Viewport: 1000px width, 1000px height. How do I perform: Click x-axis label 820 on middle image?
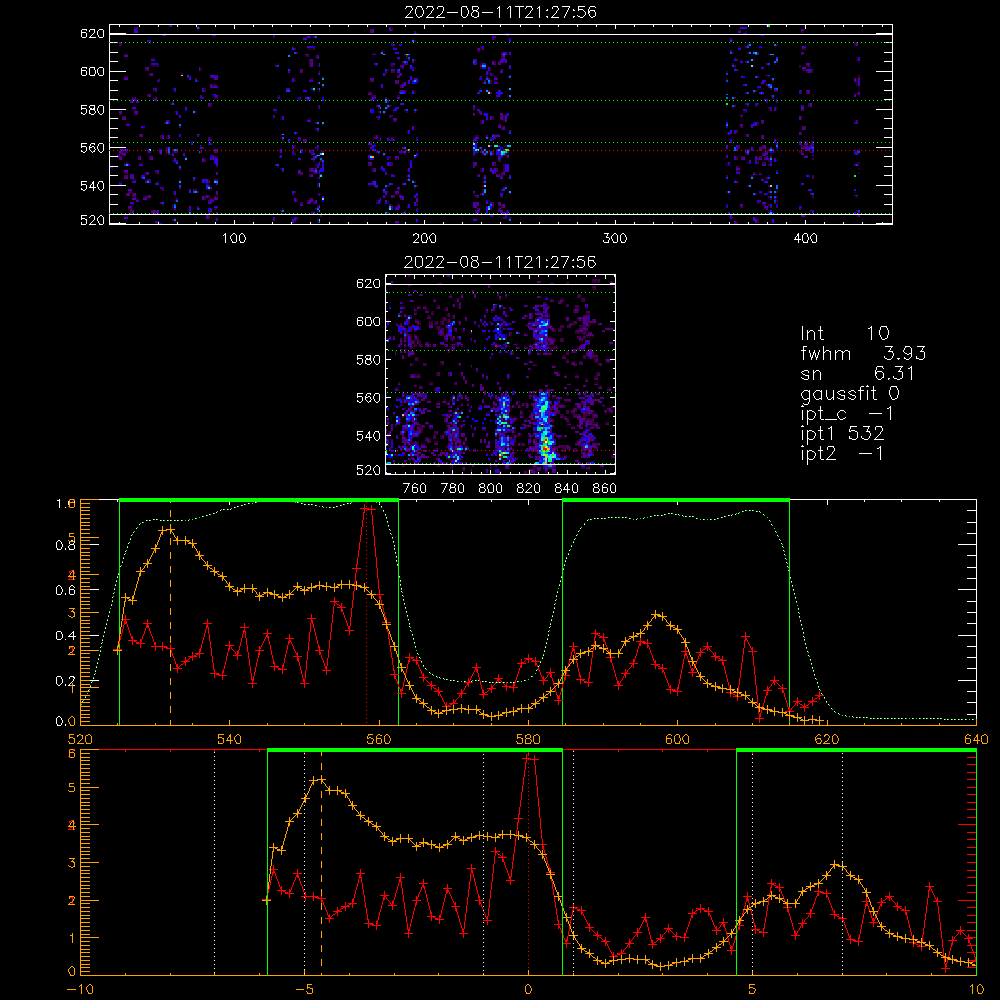[529, 489]
